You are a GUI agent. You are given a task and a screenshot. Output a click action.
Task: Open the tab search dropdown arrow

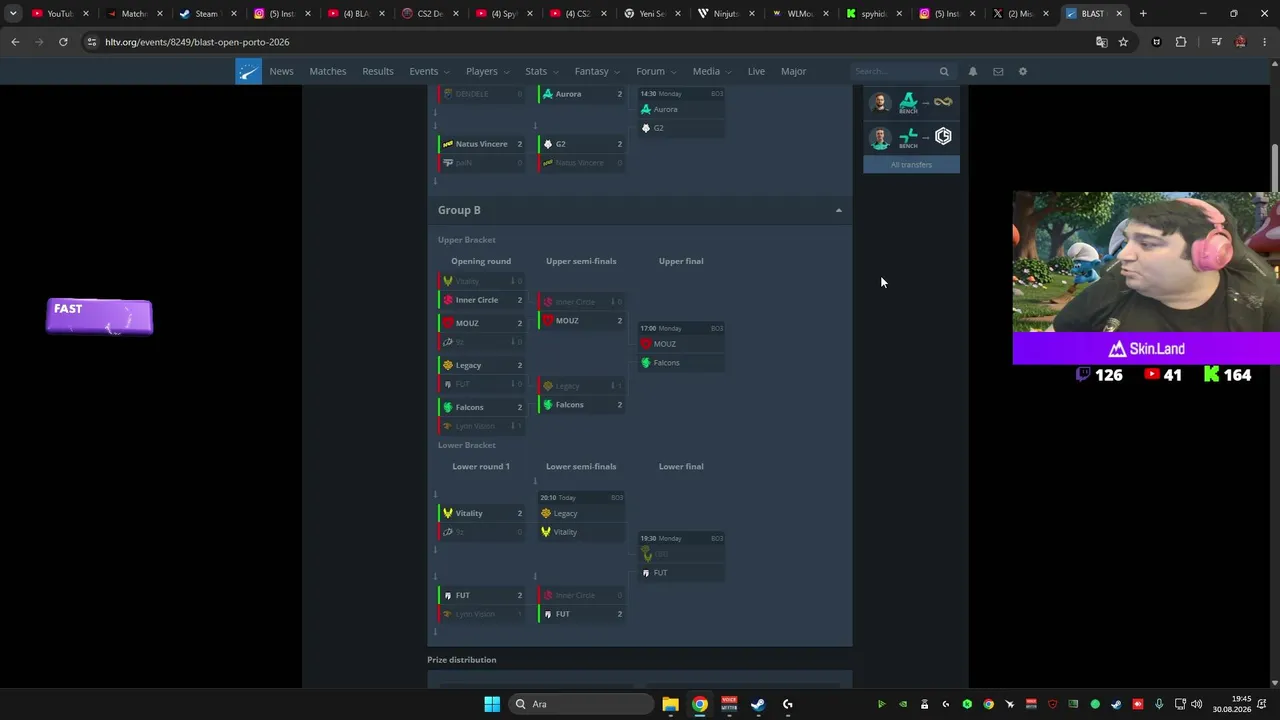click(13, 14)
